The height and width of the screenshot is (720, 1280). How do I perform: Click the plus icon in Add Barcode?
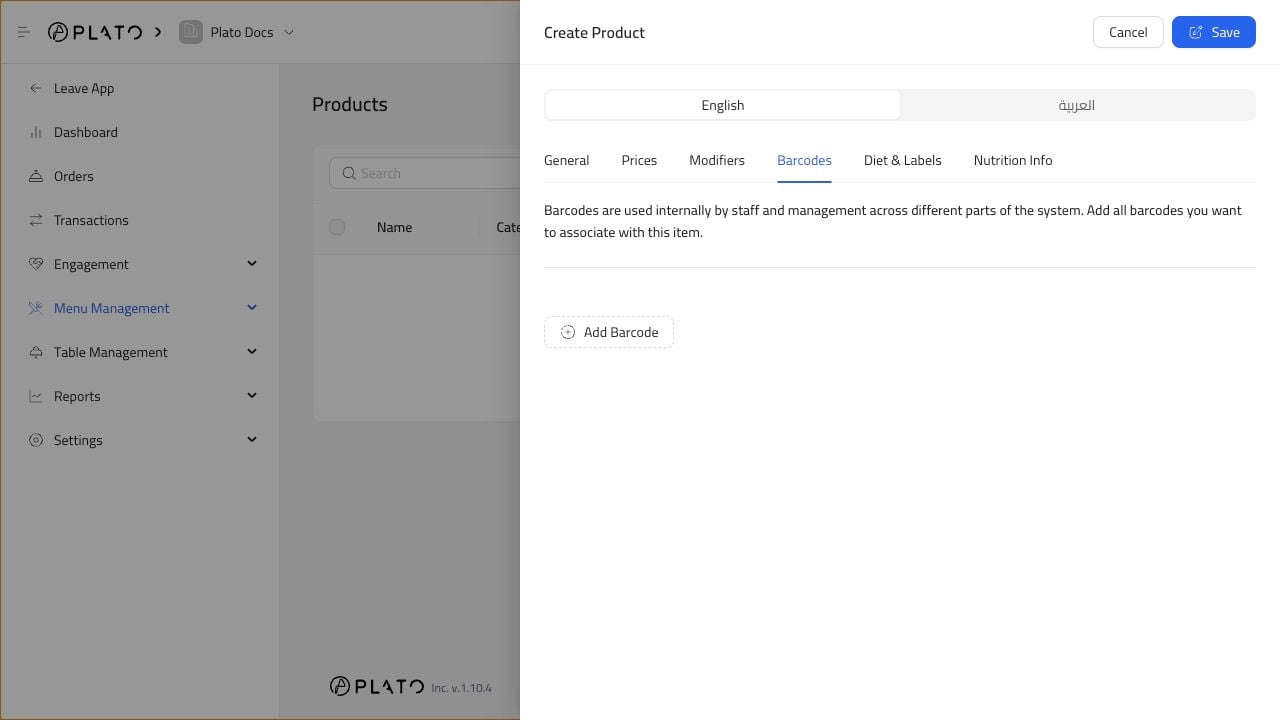click(568, 332)
